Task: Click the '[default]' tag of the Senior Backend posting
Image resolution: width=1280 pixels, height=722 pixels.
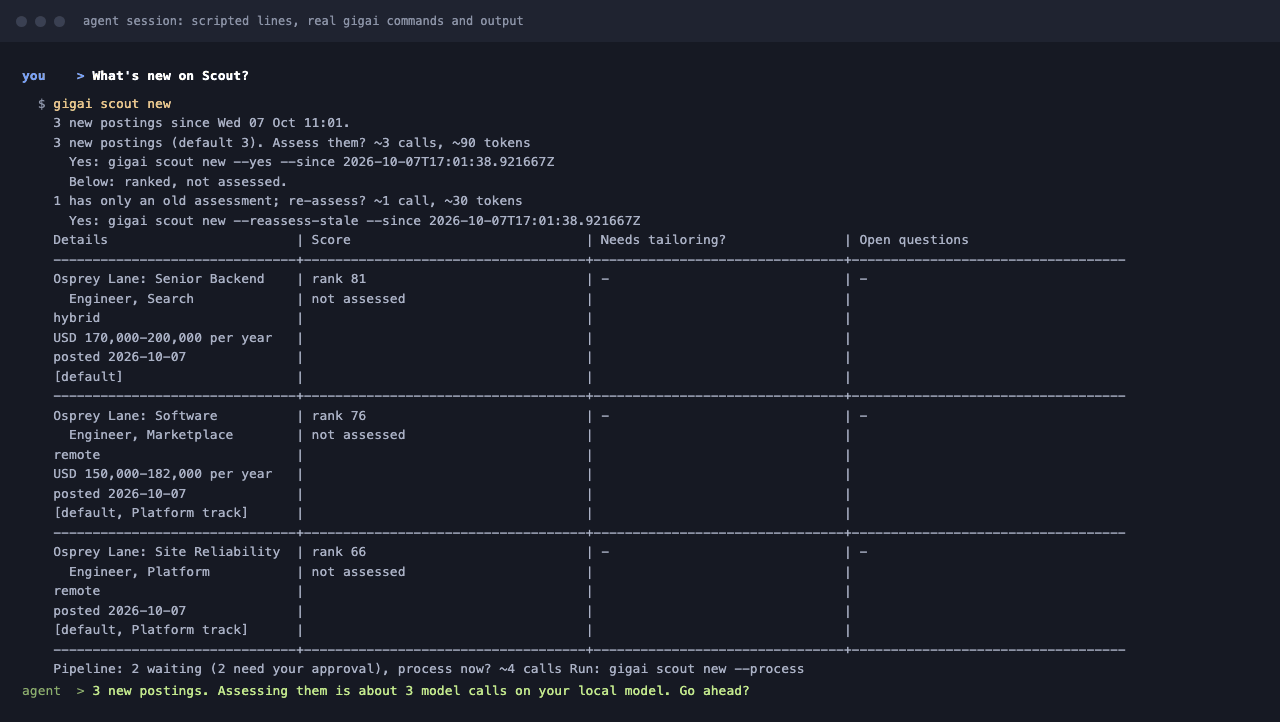Action: pyautogui.click(x=88, y=377)
